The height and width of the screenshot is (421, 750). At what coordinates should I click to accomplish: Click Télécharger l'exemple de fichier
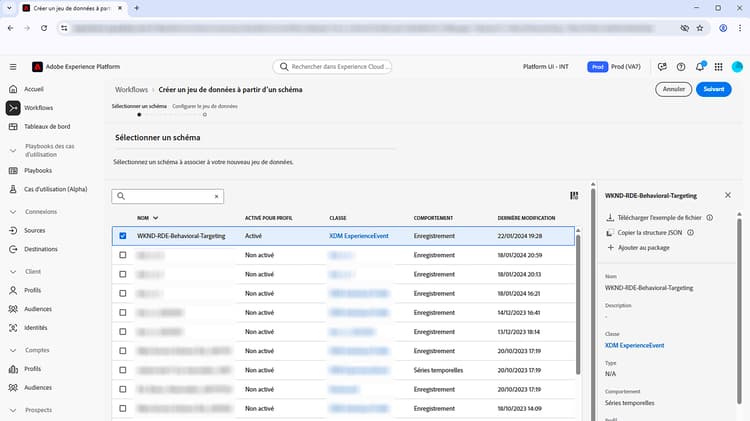coord(659,218)
